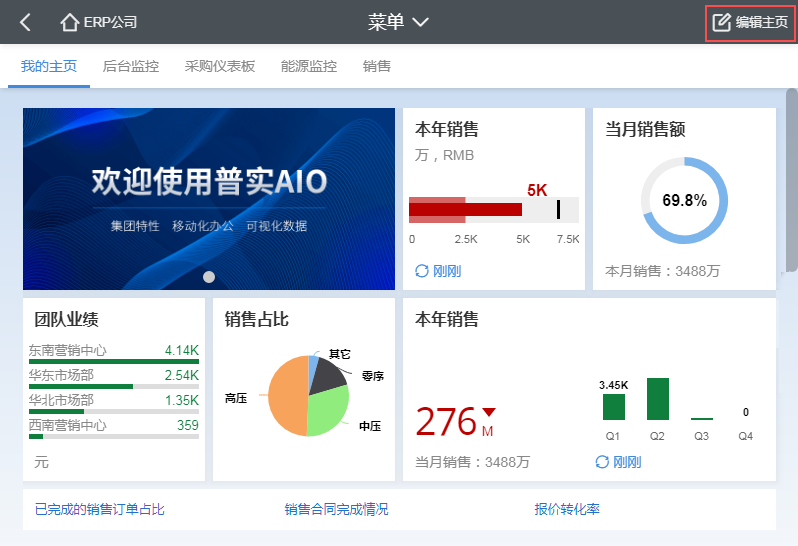Click the red down triangle near 276
Screen dimensions: 798x546
point(489,412)
